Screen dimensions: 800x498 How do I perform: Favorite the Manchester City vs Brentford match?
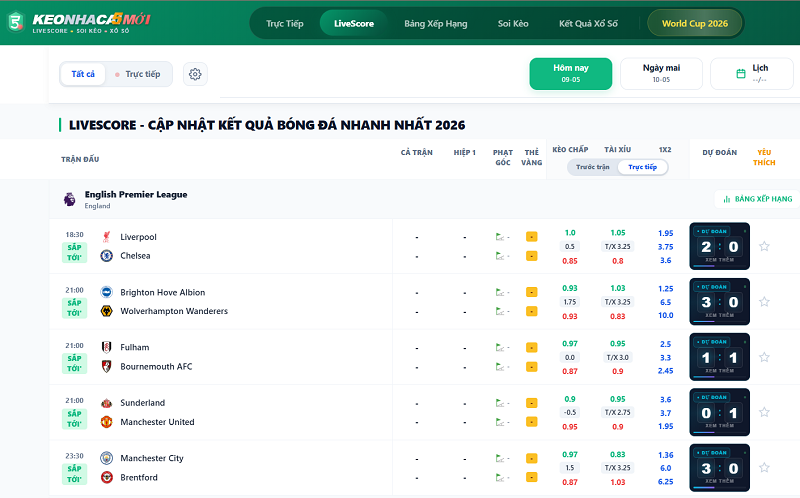tap(764, 467)
